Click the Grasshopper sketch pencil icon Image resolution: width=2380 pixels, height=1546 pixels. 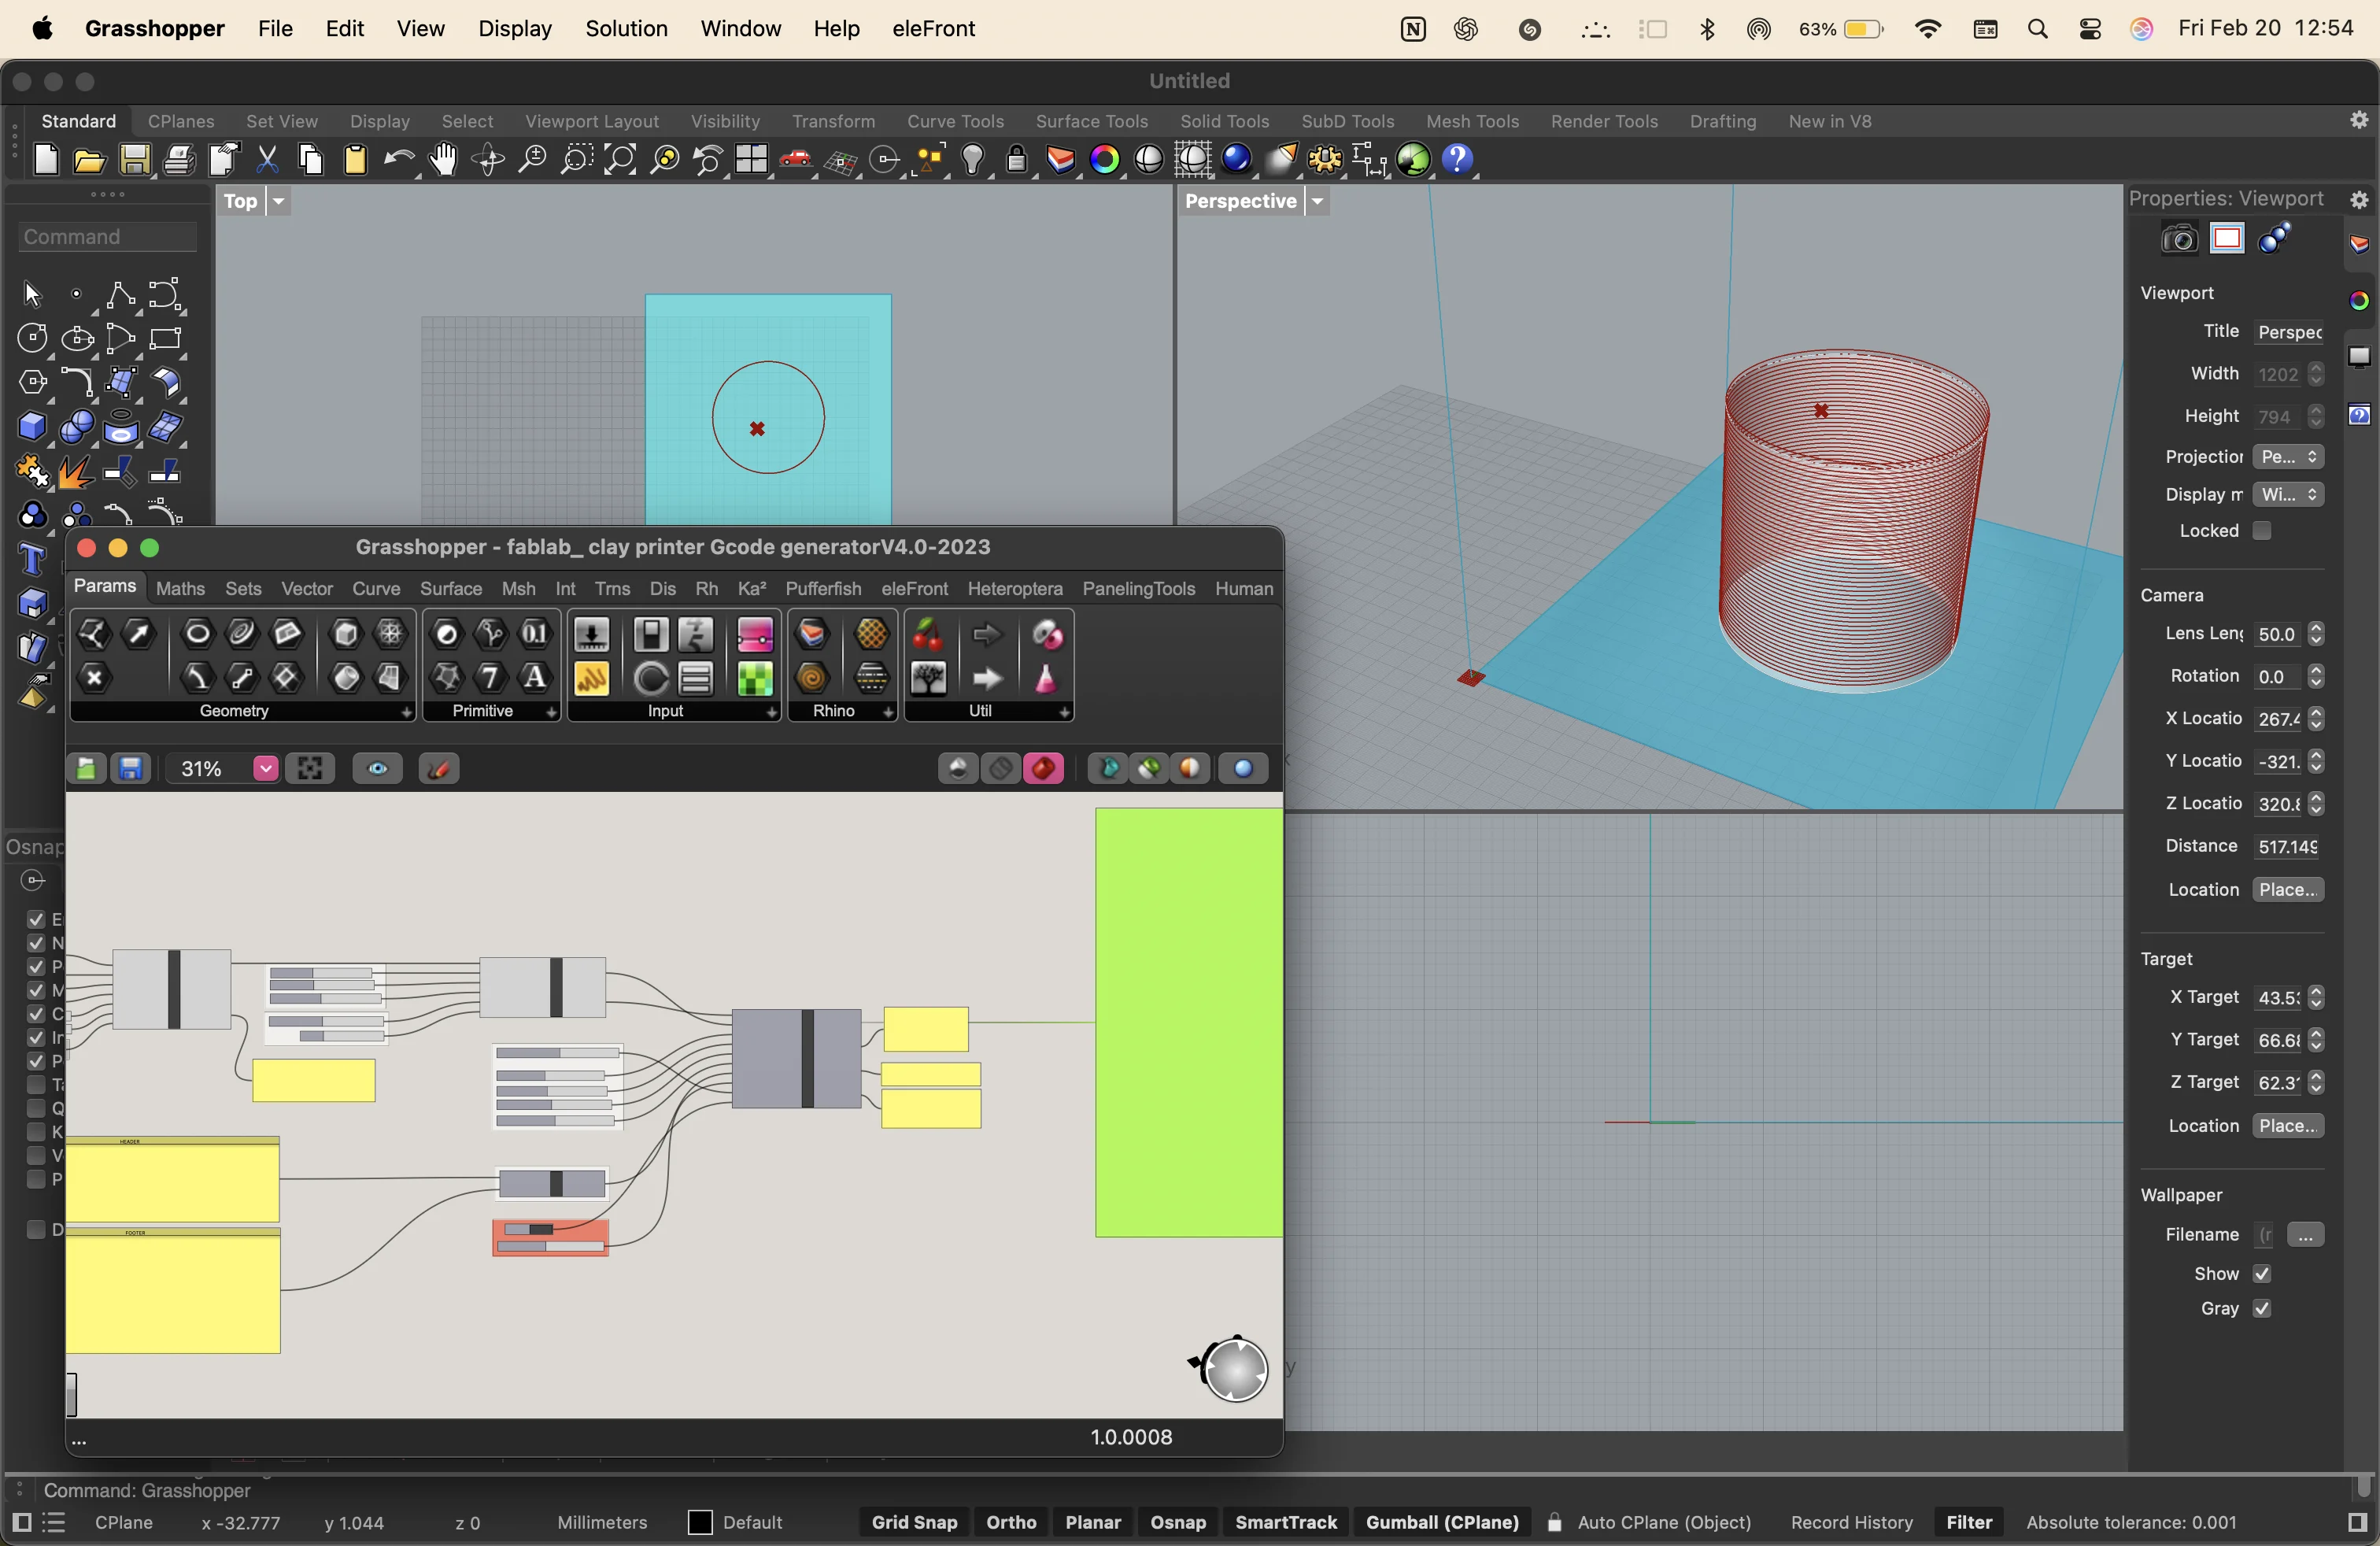[439, 769]
